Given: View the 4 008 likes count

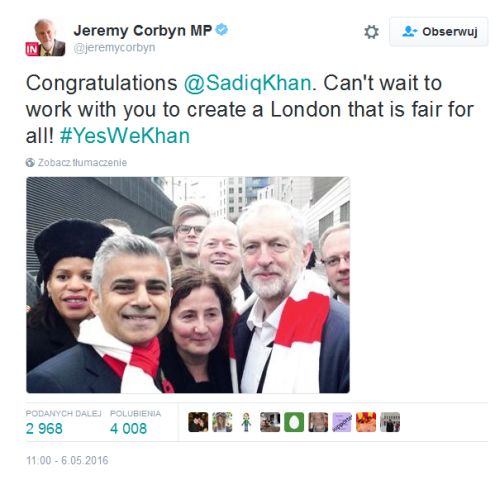Looking at the screenshot, I should click(x=128, y=429).
